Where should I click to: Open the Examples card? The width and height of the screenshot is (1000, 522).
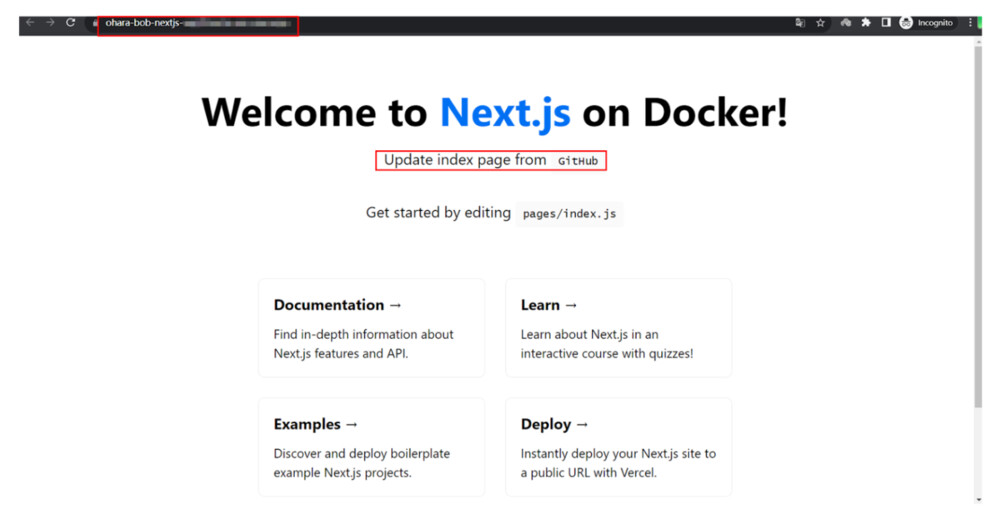(x=371, y=447)
